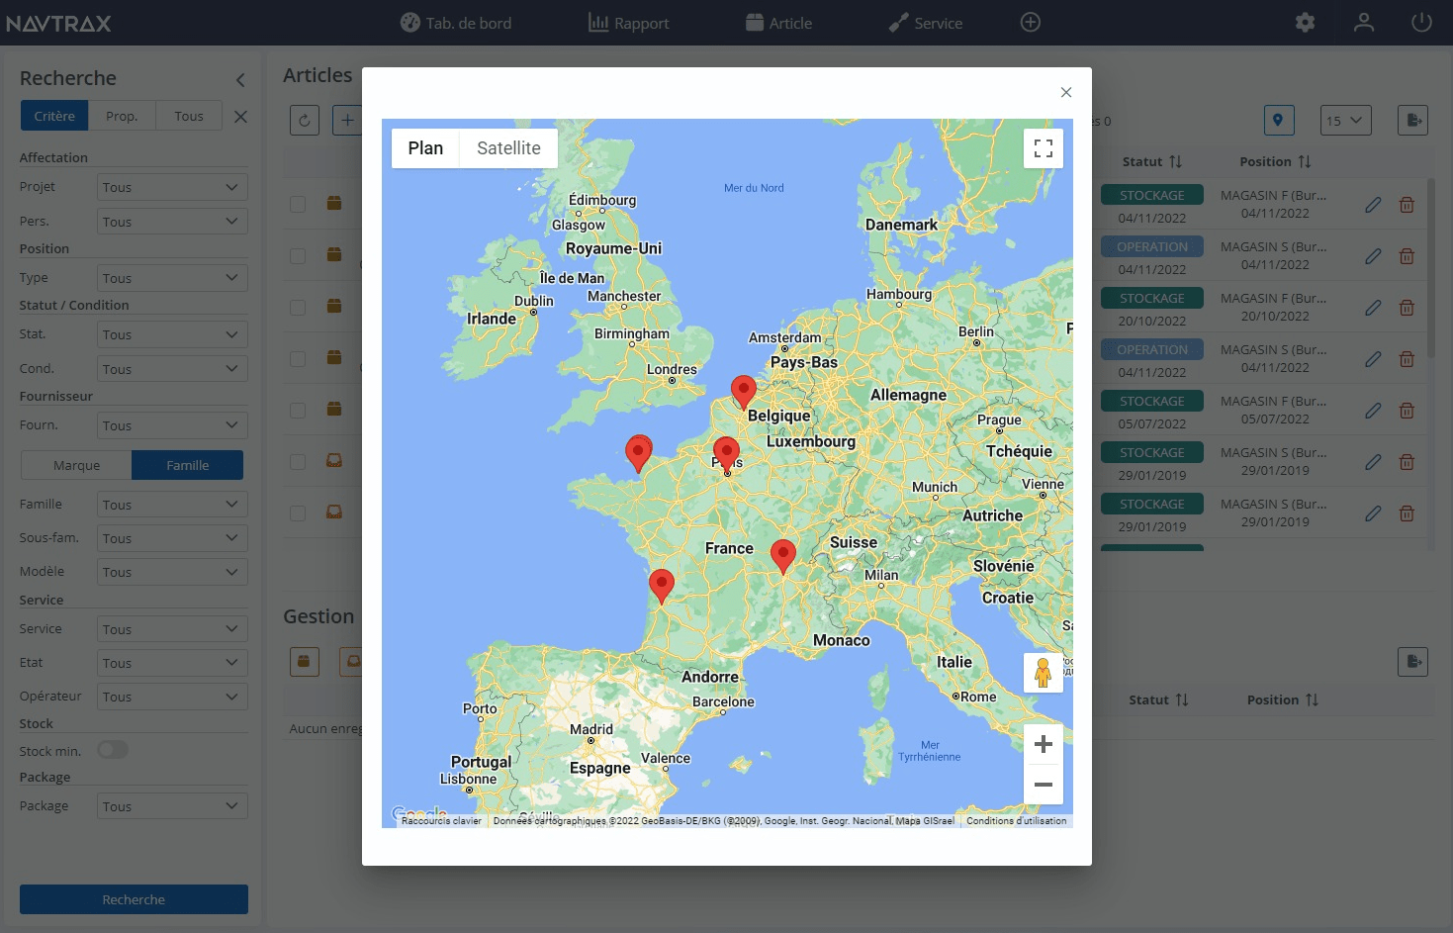Click the location pin icon above the articles table
Image resolution: width=1453 pixels, height=933 pixels.
click(1281, 119)
